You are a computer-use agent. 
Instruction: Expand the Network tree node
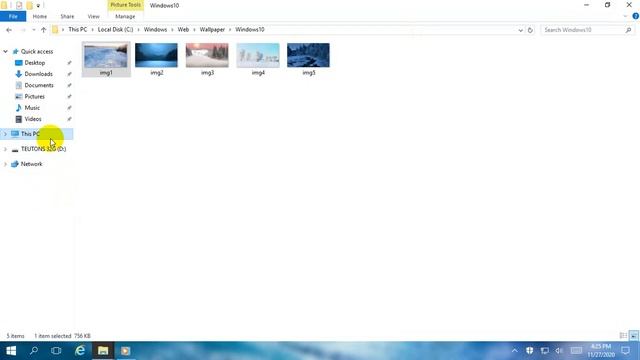pos(5,164)
